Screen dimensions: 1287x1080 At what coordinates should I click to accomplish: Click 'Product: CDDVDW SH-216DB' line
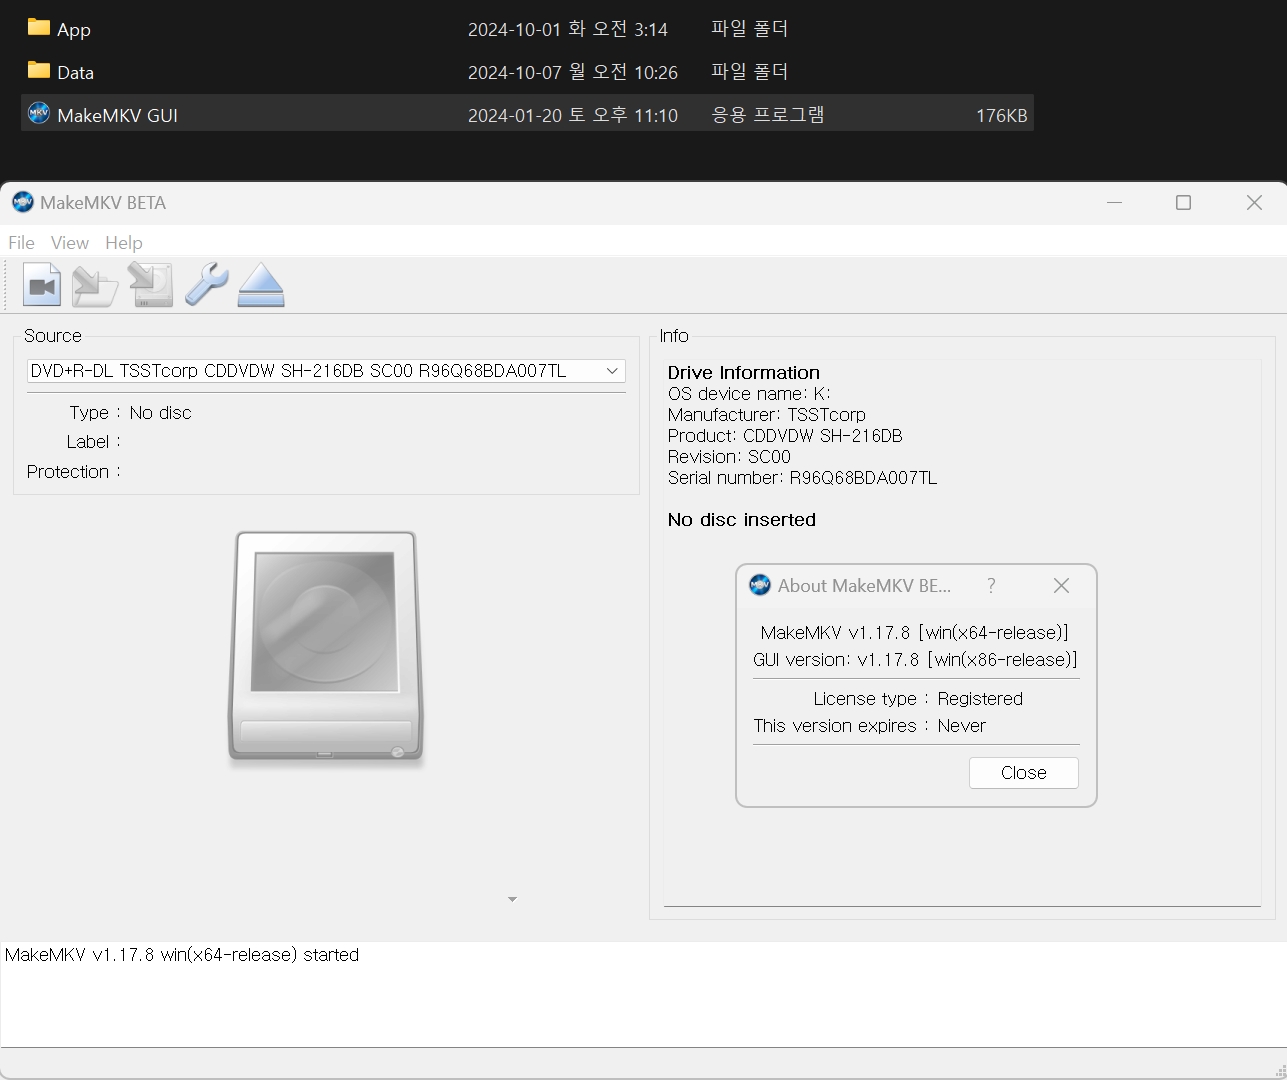[785, 436]
